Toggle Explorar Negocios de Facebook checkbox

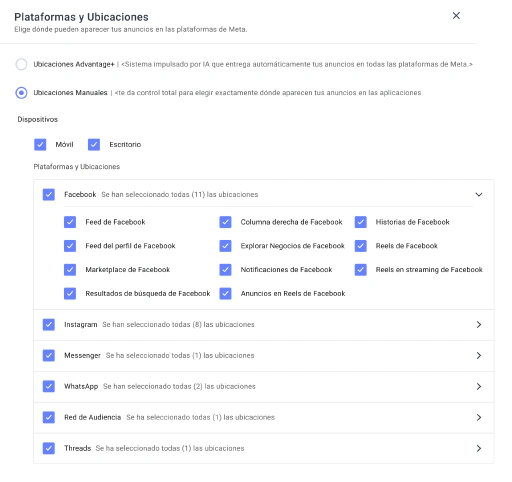pos(225,246)
